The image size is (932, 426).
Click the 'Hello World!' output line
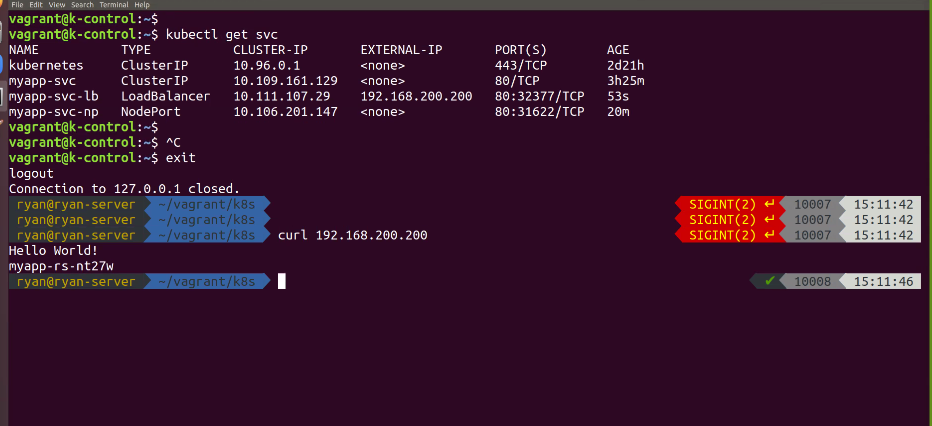(53, 251)
